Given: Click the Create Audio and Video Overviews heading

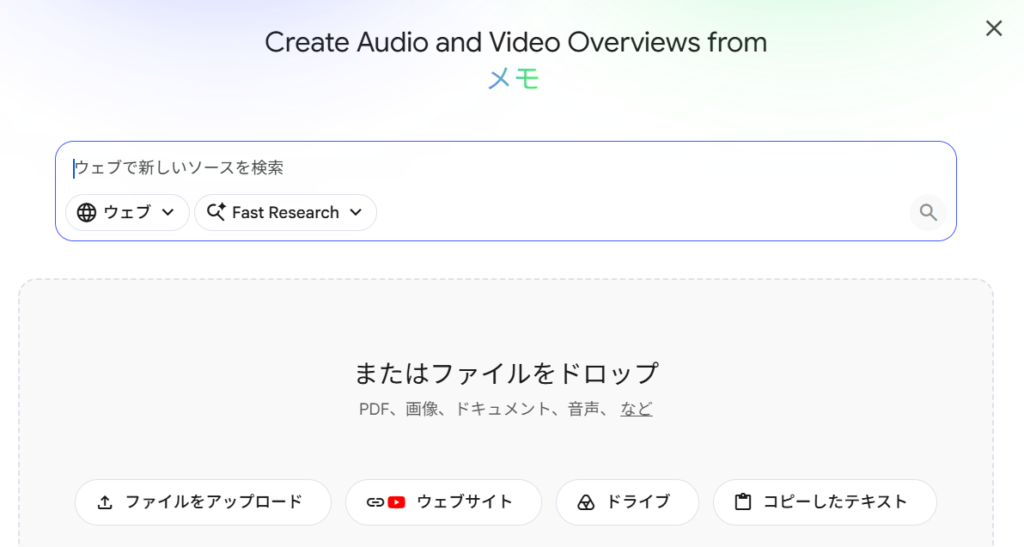Looking at the screenshot, I should (x=516, y=42).
